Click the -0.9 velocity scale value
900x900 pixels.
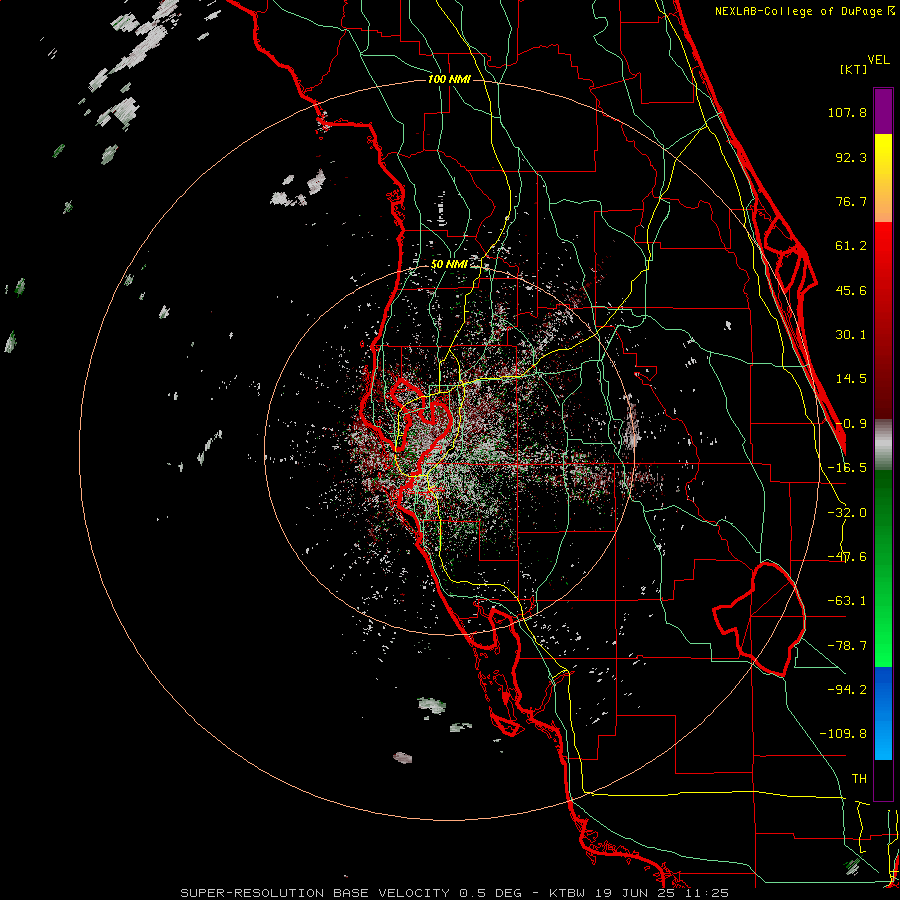[851, 424]
